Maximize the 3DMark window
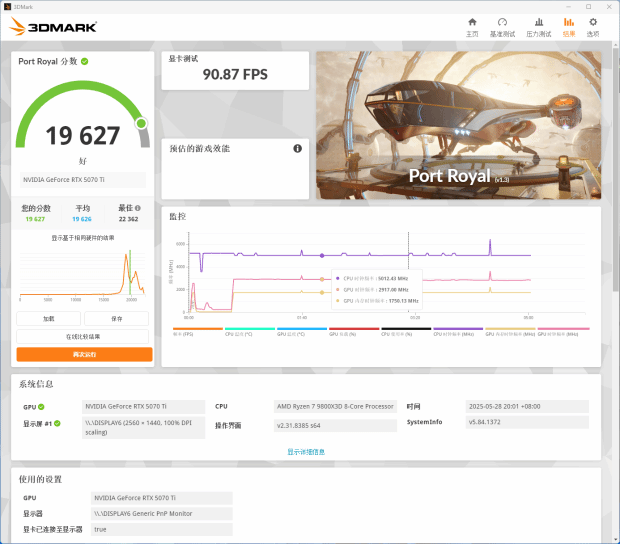620x544 pixels. point(588,7)
